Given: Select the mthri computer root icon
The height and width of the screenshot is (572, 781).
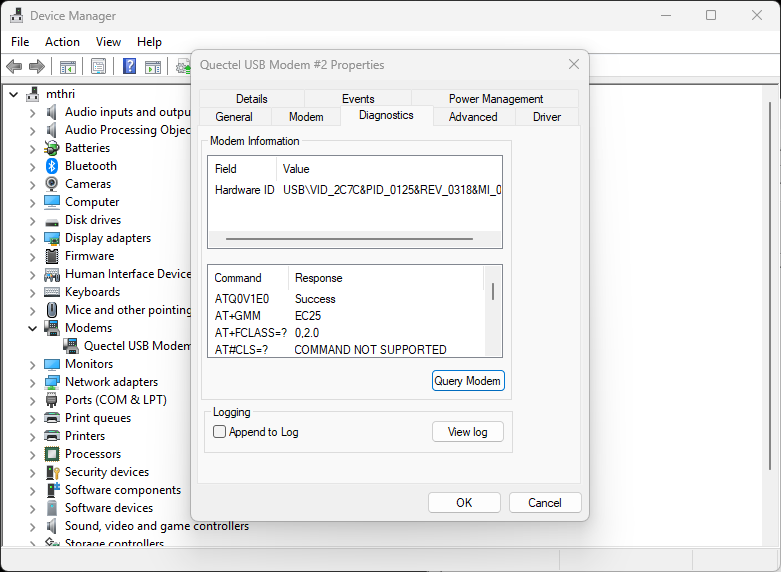Looking at the screenshot, I should 33,94.
